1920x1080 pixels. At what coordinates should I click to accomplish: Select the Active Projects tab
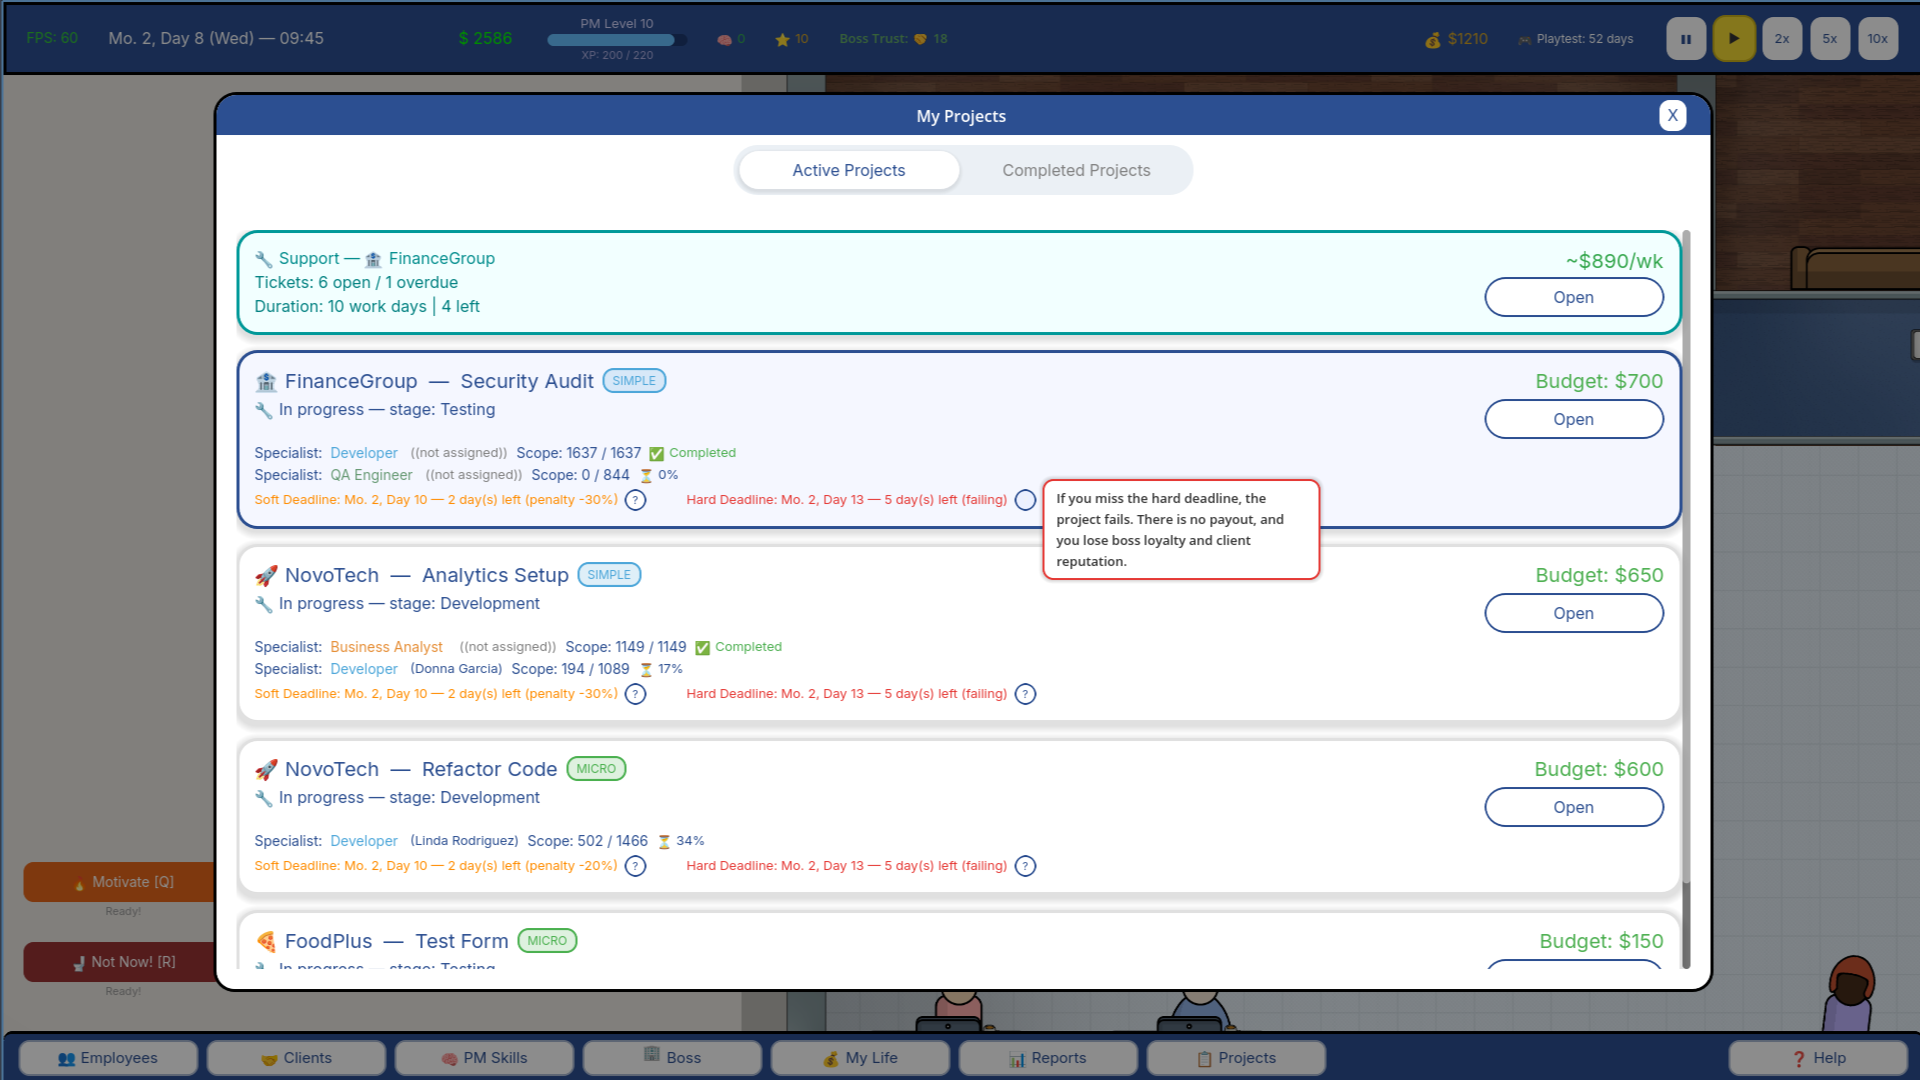849,170
